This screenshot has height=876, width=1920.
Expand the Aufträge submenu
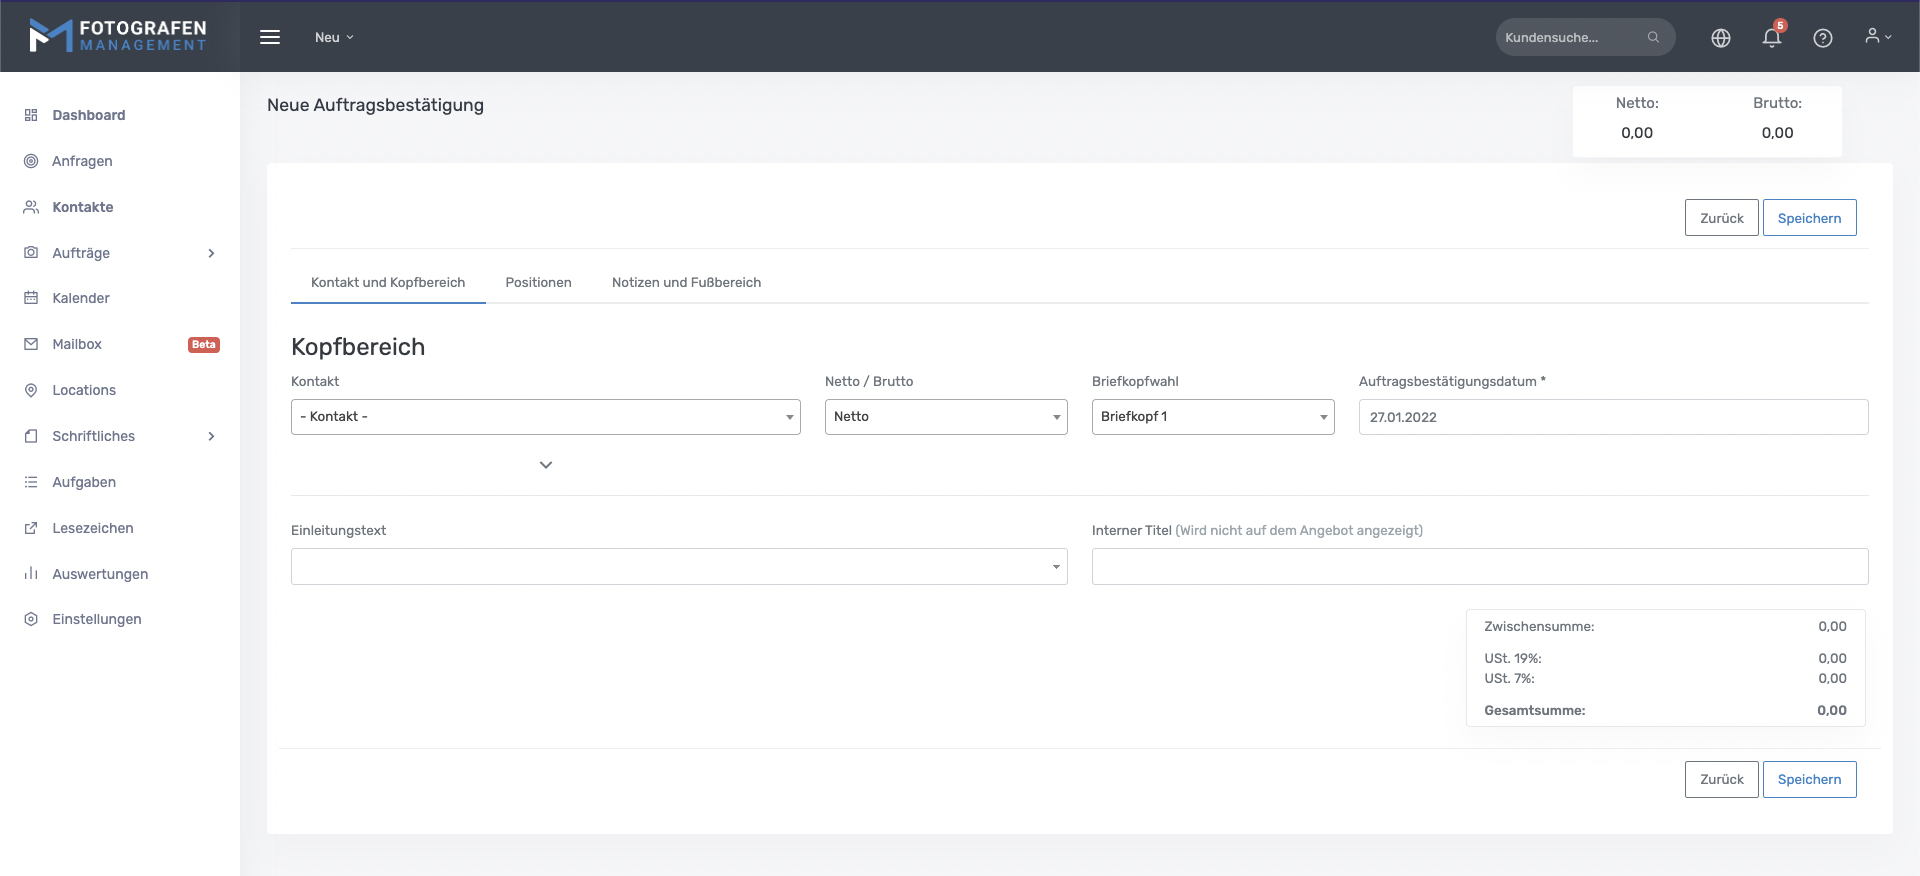click(210, 253)
